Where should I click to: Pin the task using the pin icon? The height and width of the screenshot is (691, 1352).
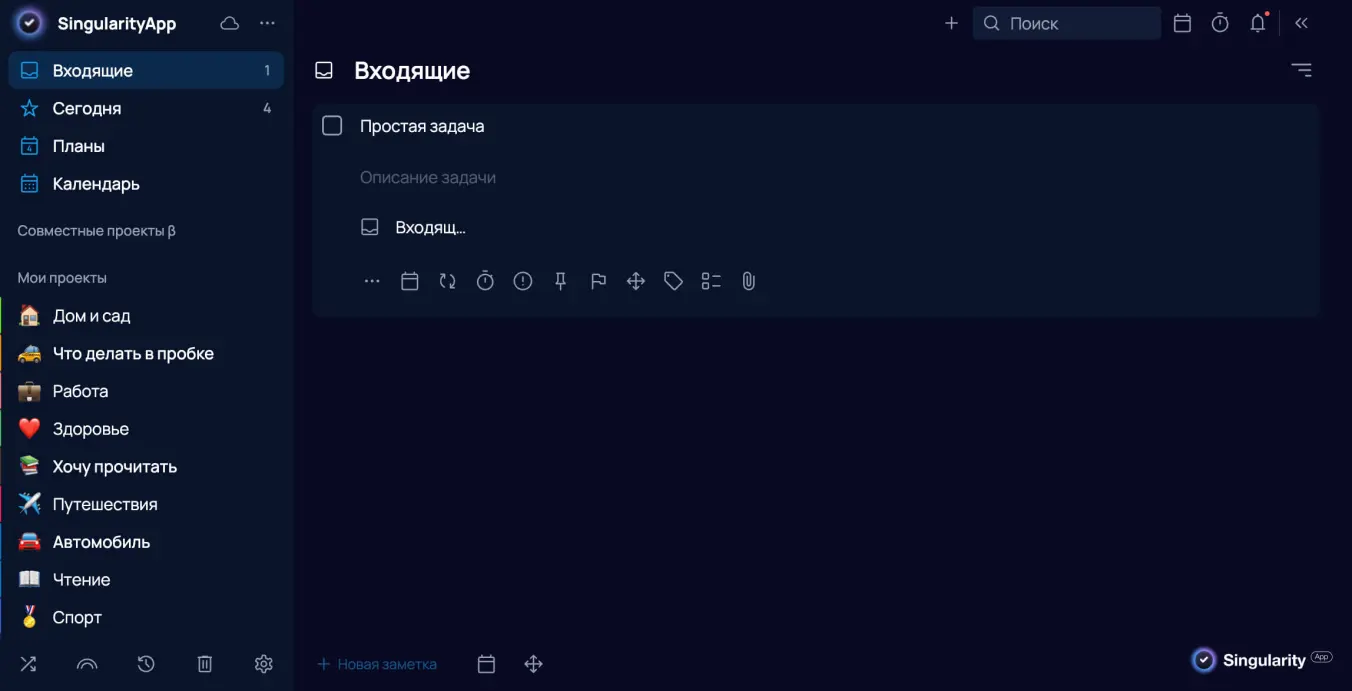(x=560, y=281)
